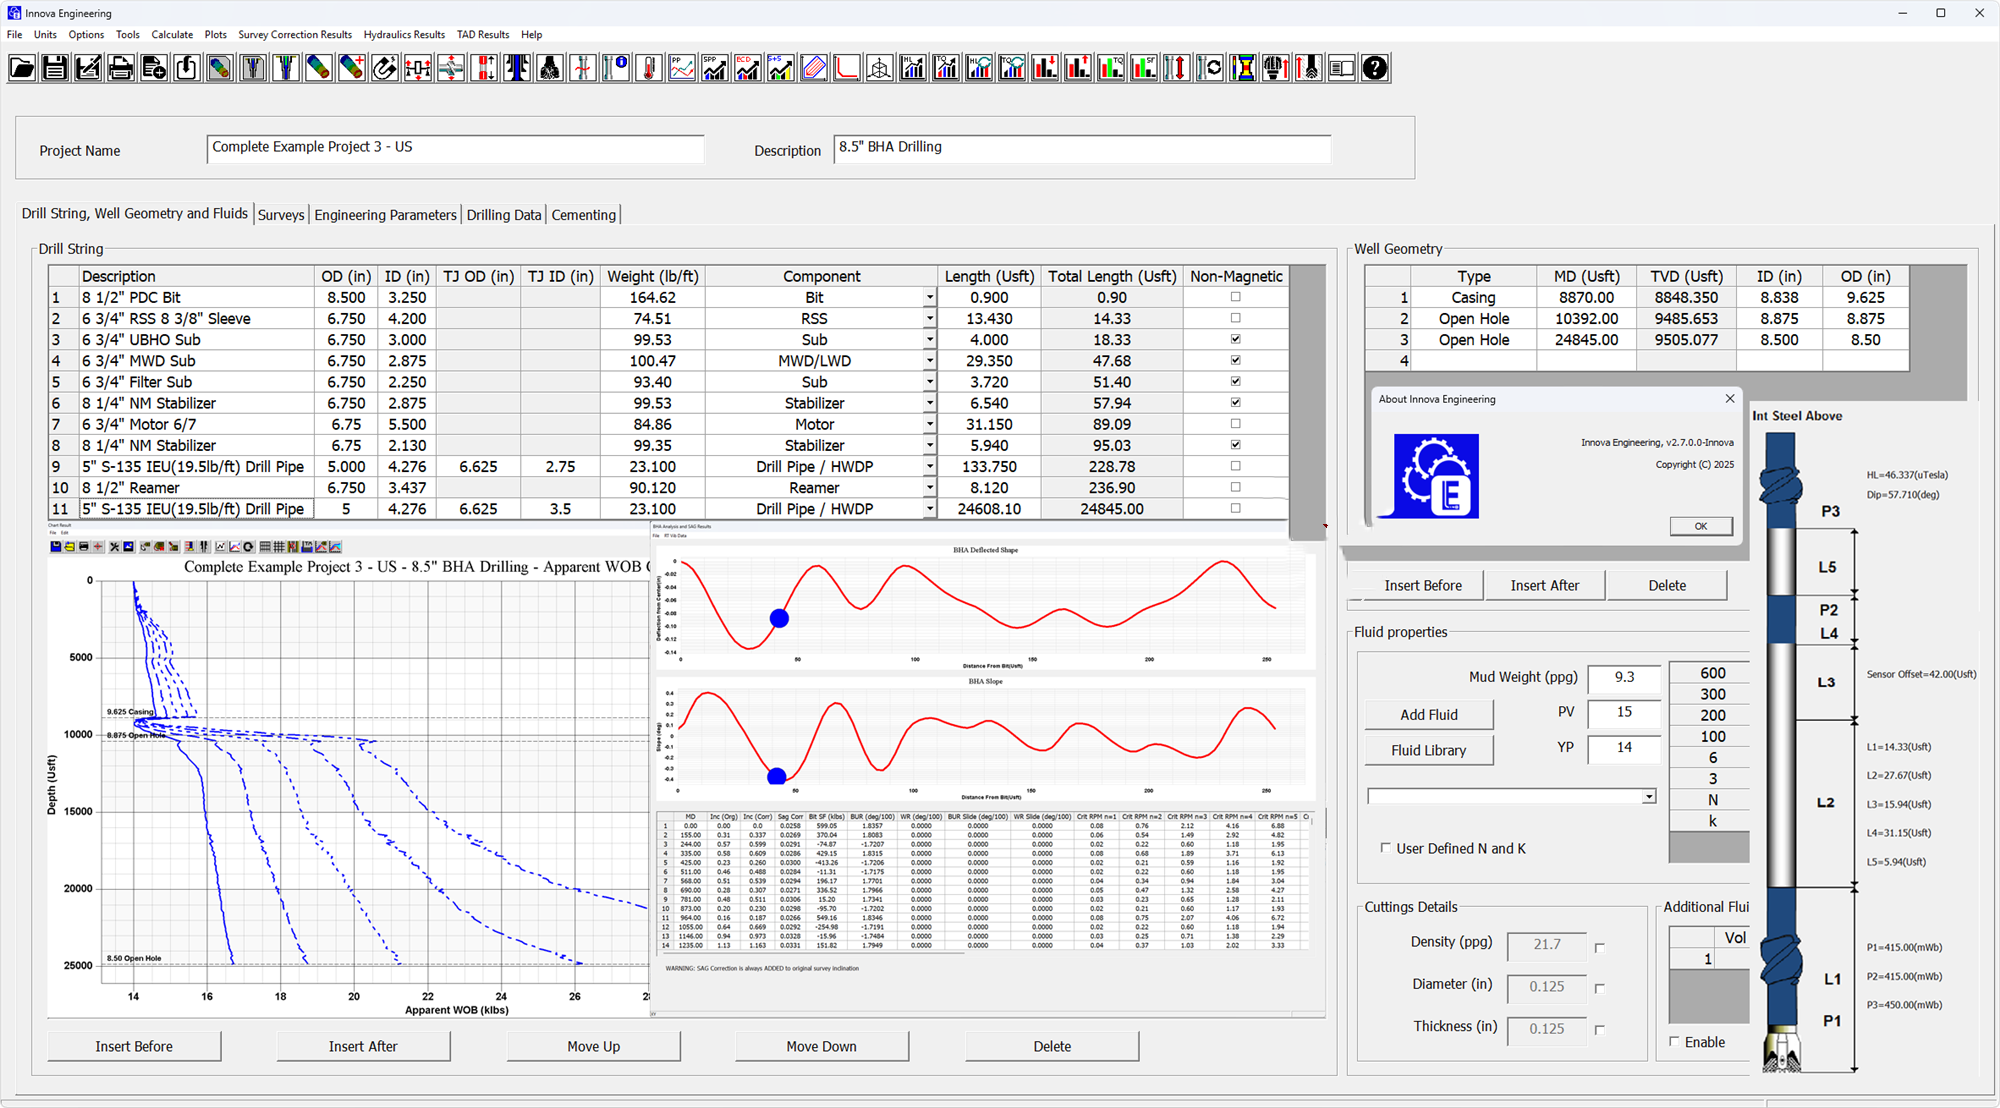Click the pipe with circular refresh arrows icon
Image resolution: width=2000 pixels, height=1108 pixels.
pos(1209,68)
